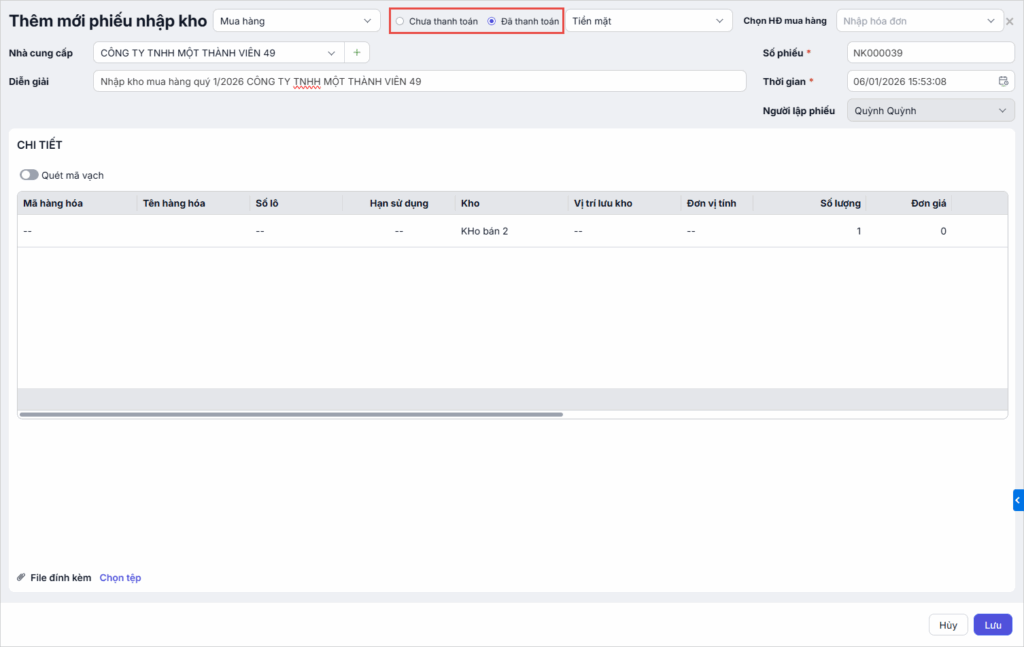Click the Số lô cell in first row

coord(296,231)
